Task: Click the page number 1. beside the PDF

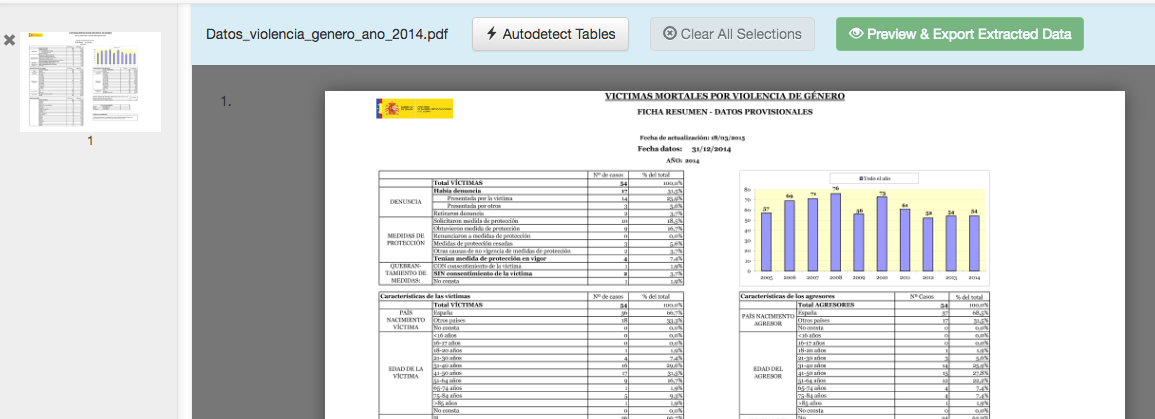Action: point(226,102)
